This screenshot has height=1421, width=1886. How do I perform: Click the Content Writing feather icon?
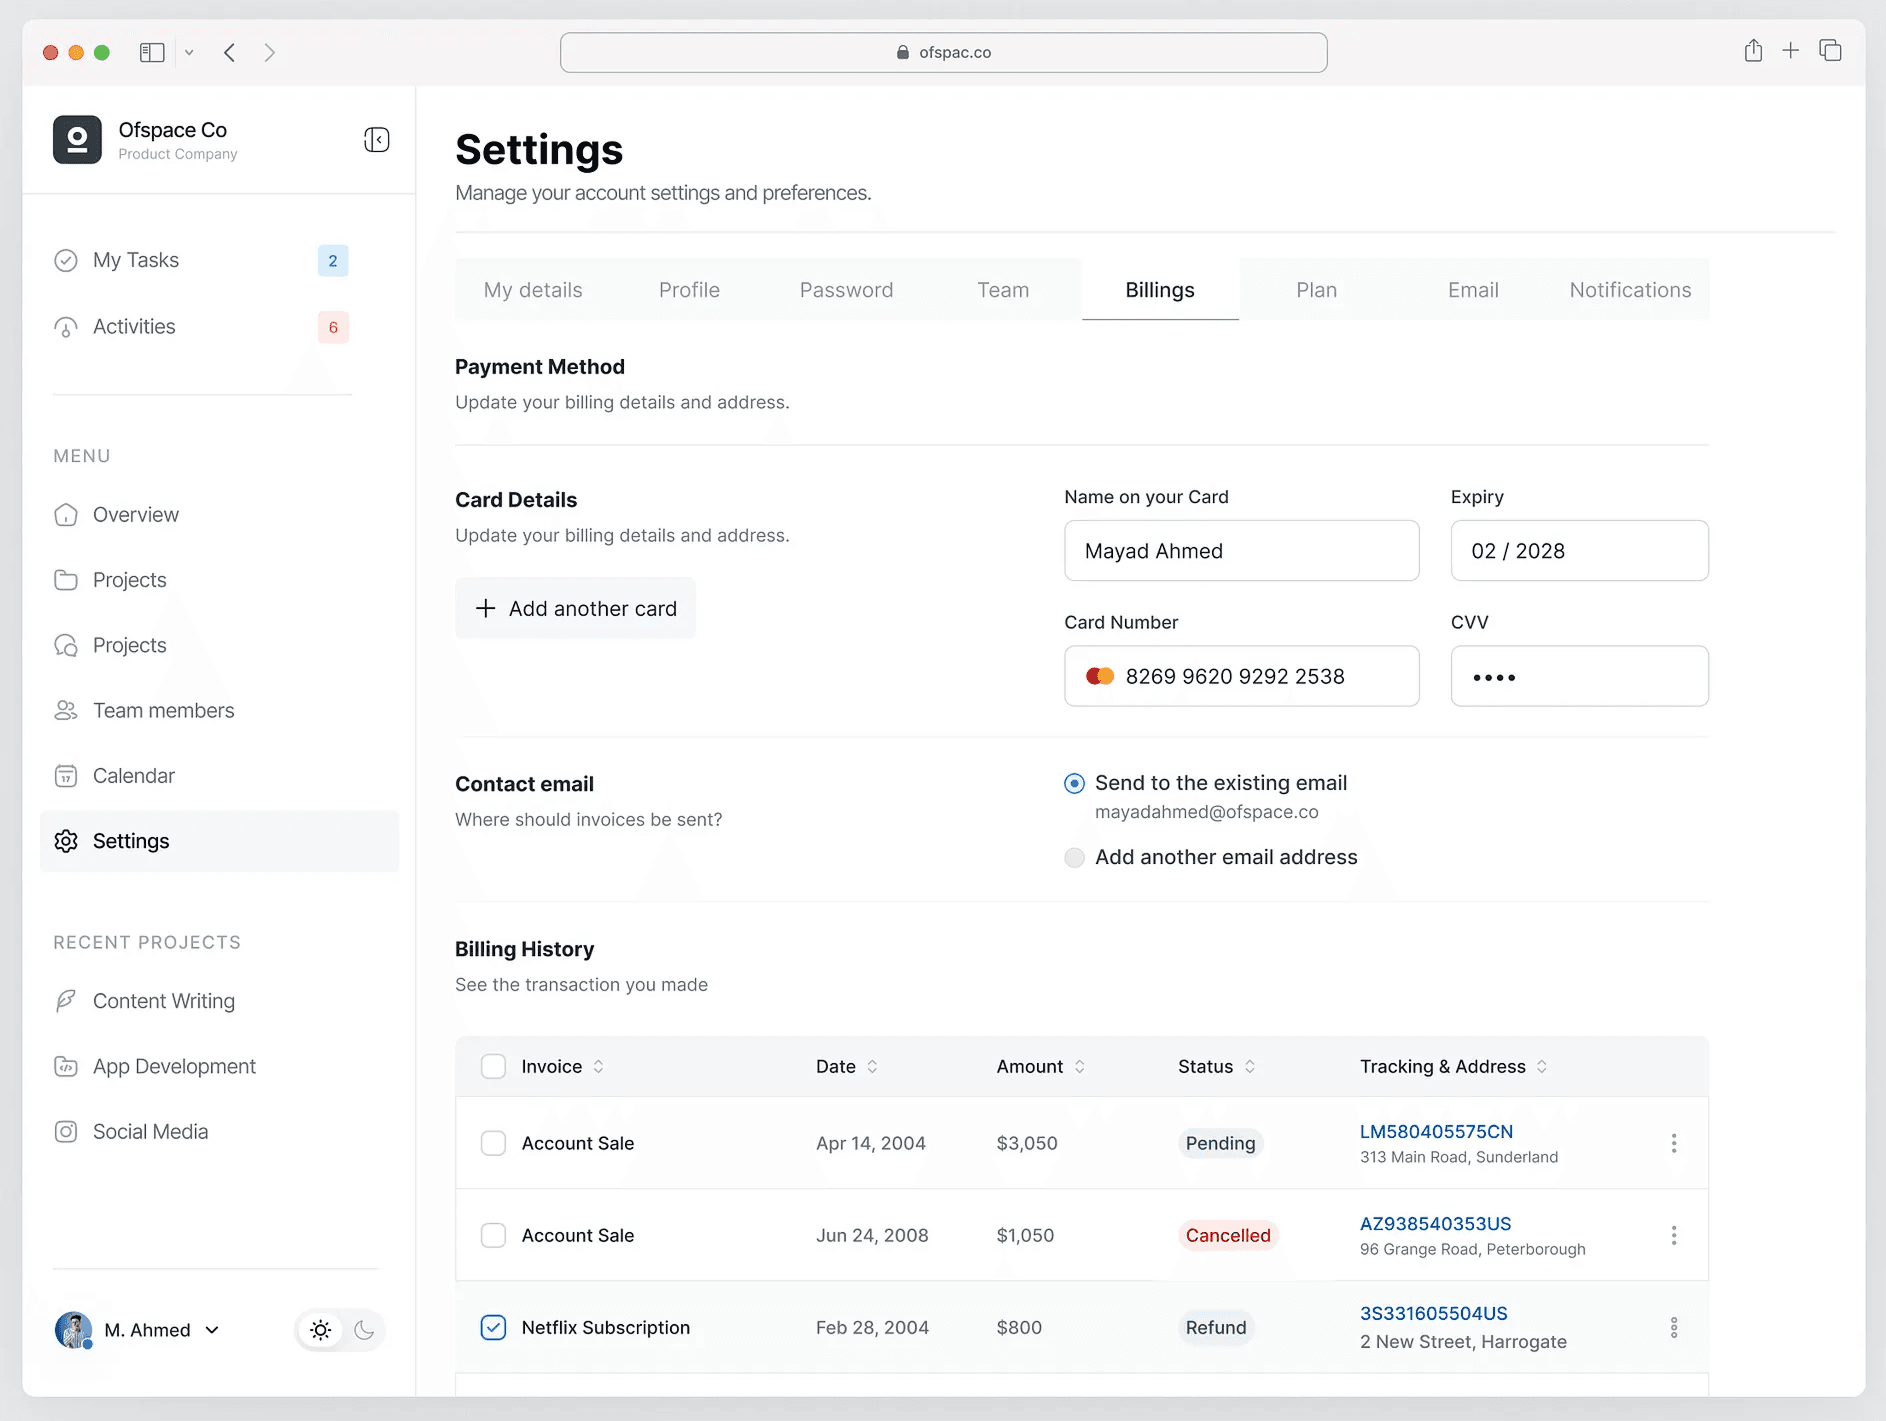pos(66,1001)
